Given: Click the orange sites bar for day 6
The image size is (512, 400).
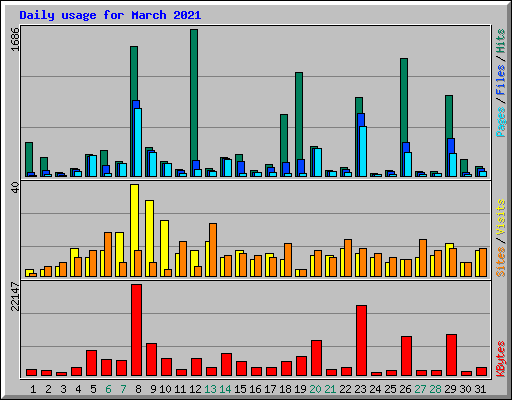Looking at the screenshot, I should 108,254.
